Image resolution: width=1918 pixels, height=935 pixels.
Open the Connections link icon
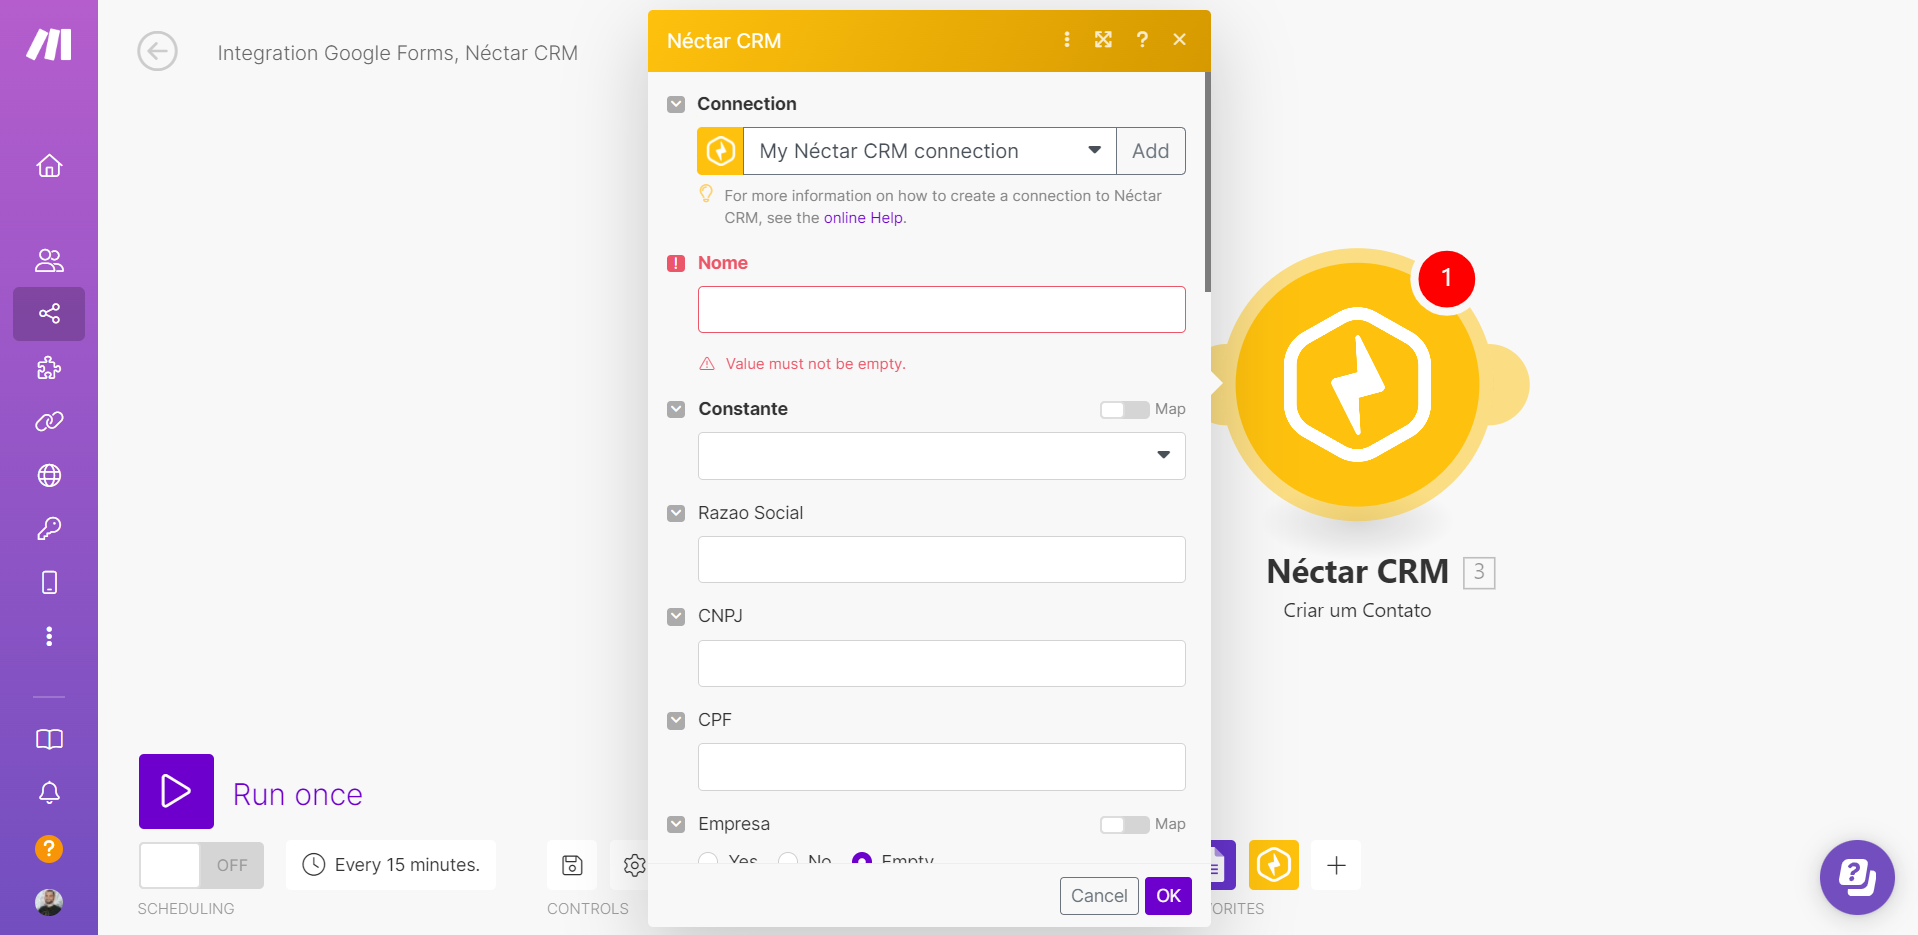coord(49,422)
